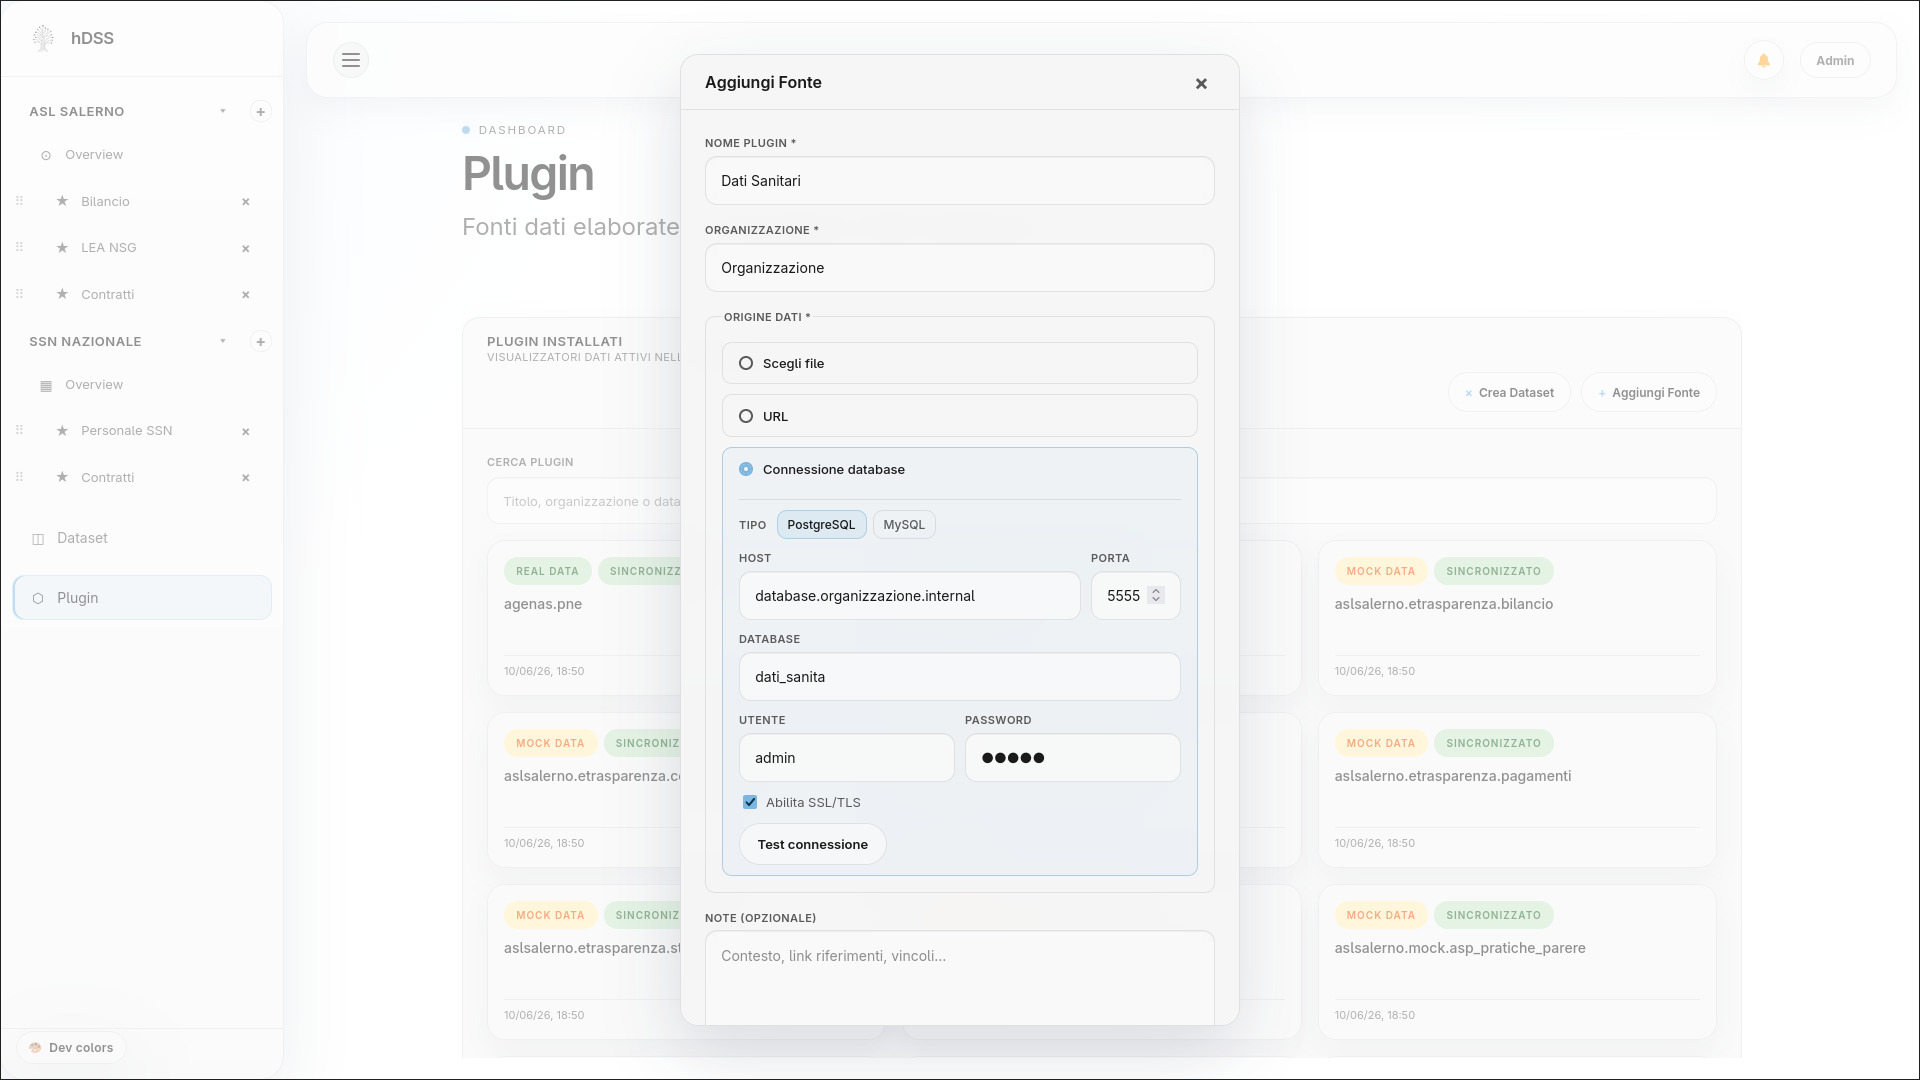This screenshot has width=1920, height=1080.
Task: Open the Admin user button
Action: (x=1835, y=61)
